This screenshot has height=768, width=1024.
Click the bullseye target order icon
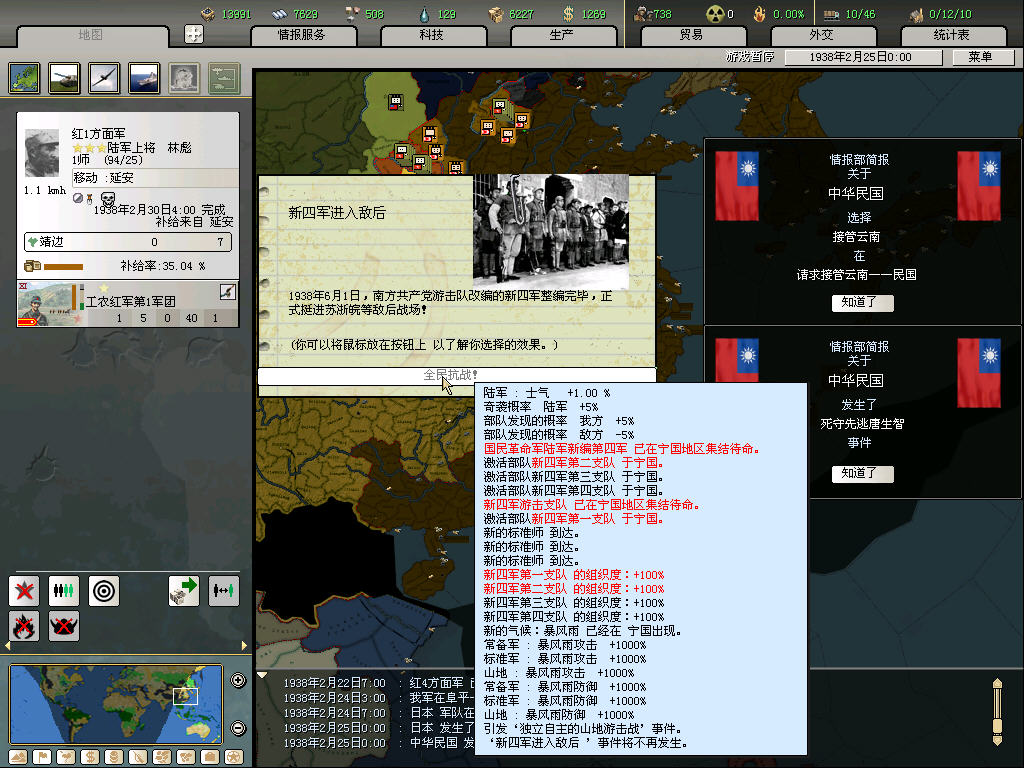(104, 590)
